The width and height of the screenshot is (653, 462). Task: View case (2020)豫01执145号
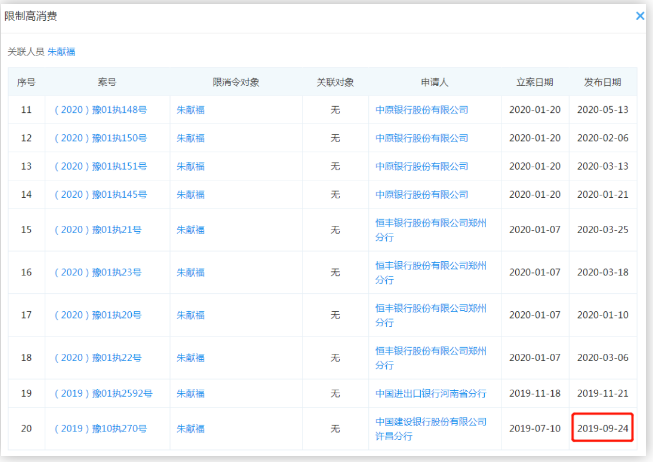click(x=100, y=194)
